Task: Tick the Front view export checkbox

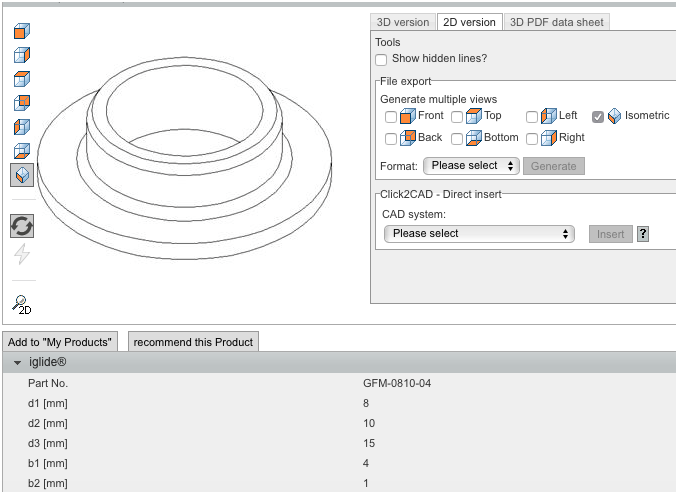Action: 391,117
